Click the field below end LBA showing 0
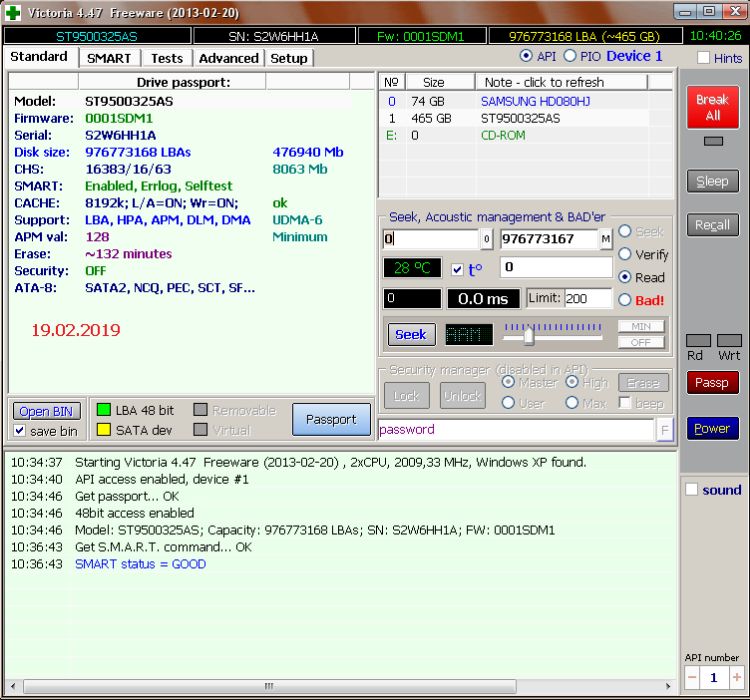The height and width of the screenshot is (700, 750). tap(556, 267)
